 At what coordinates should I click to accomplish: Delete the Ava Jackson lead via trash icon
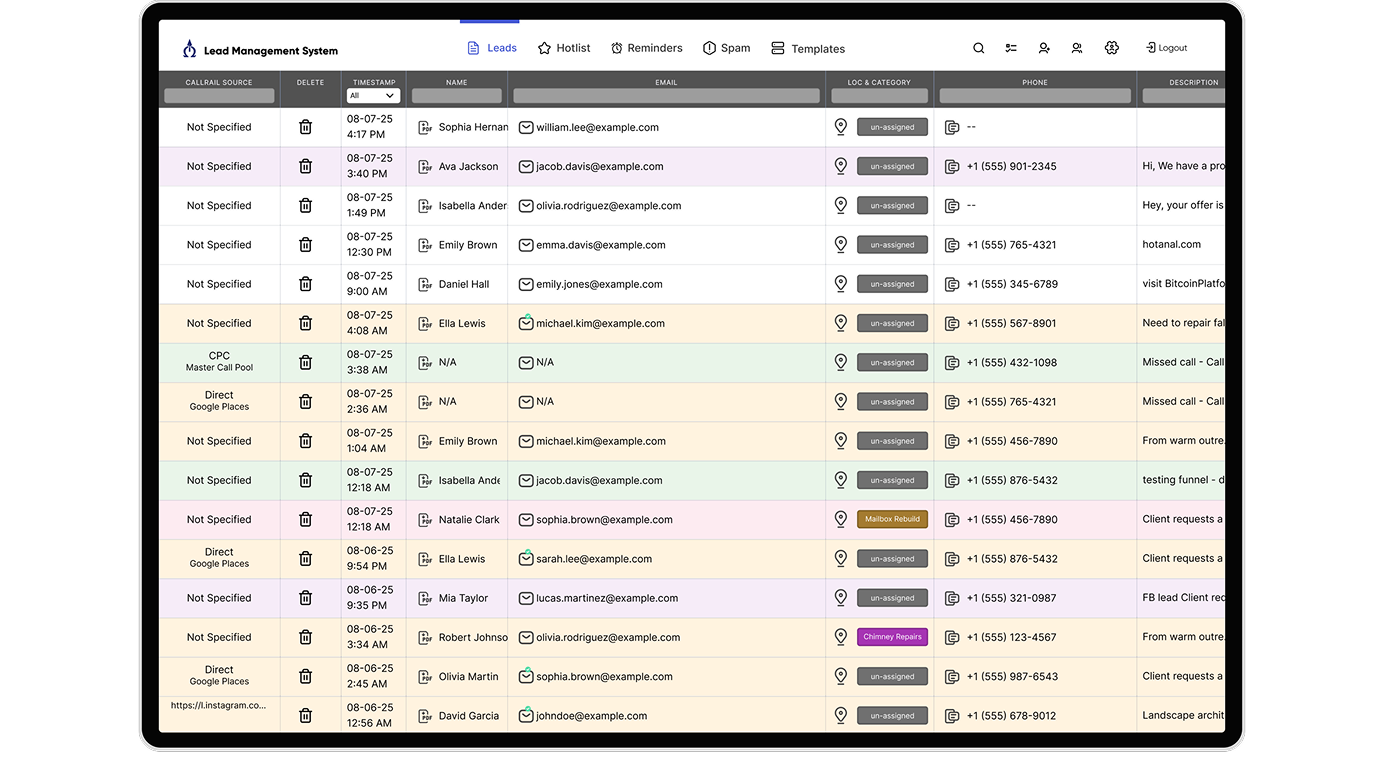tap(306, 167)
